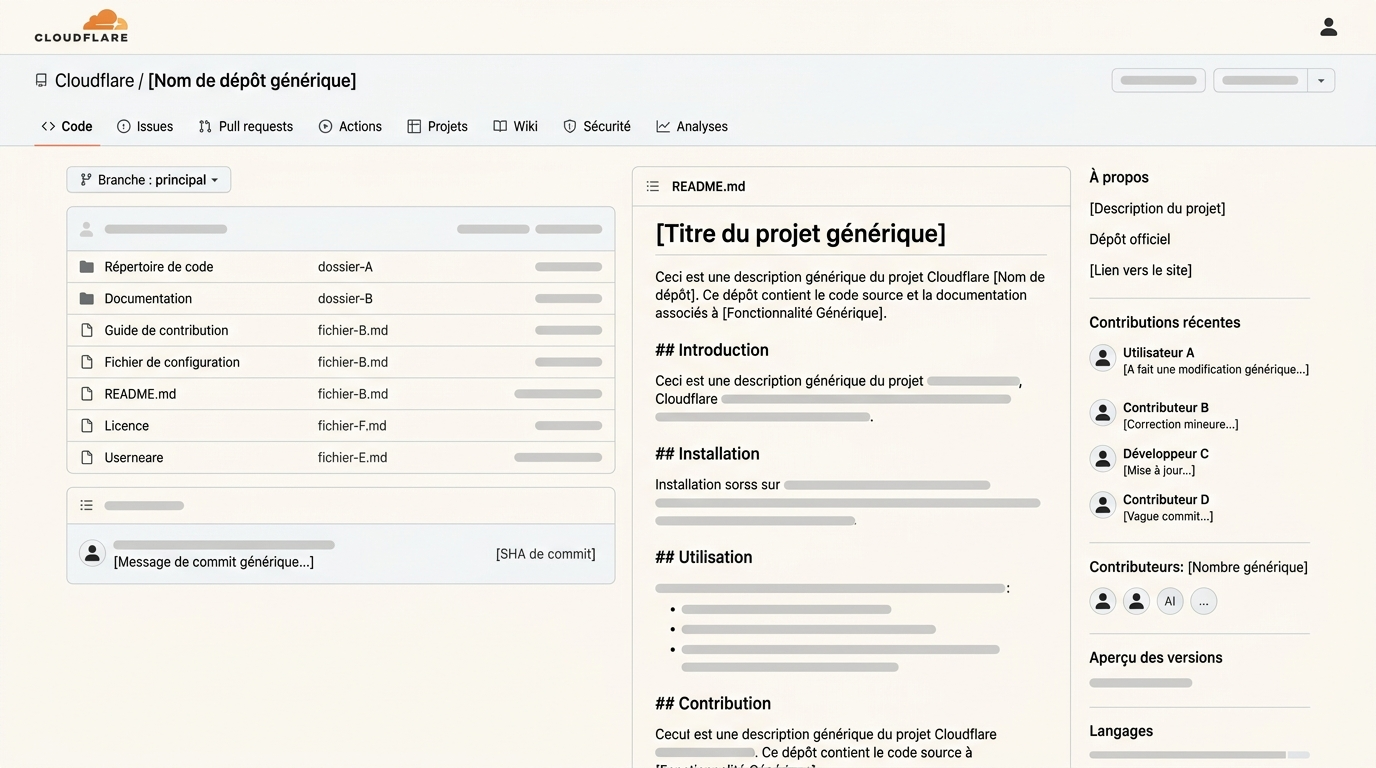This screenshot has height=768, width=1376.
Task: Open the Répertoire de code folder
Action: coord(159,267)
